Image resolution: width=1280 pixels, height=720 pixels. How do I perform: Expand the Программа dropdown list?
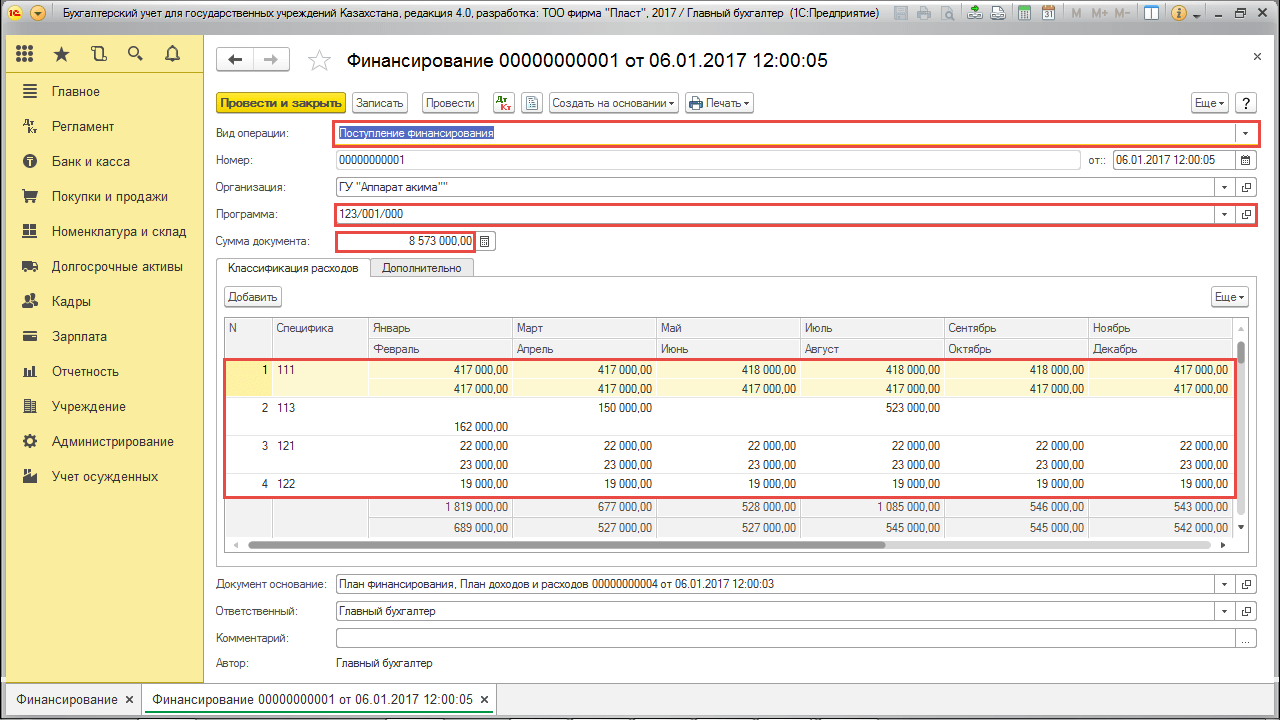click(x=1224, y=214)
